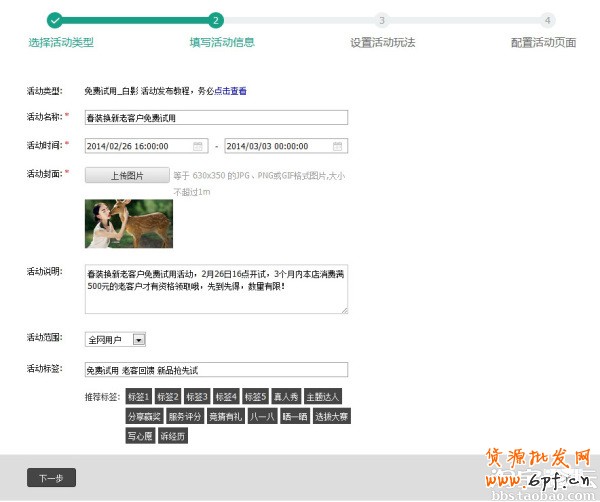600x502 pixels.
Task: Add the 写心愿 recommended tag
Action: (x=139, y=435)
